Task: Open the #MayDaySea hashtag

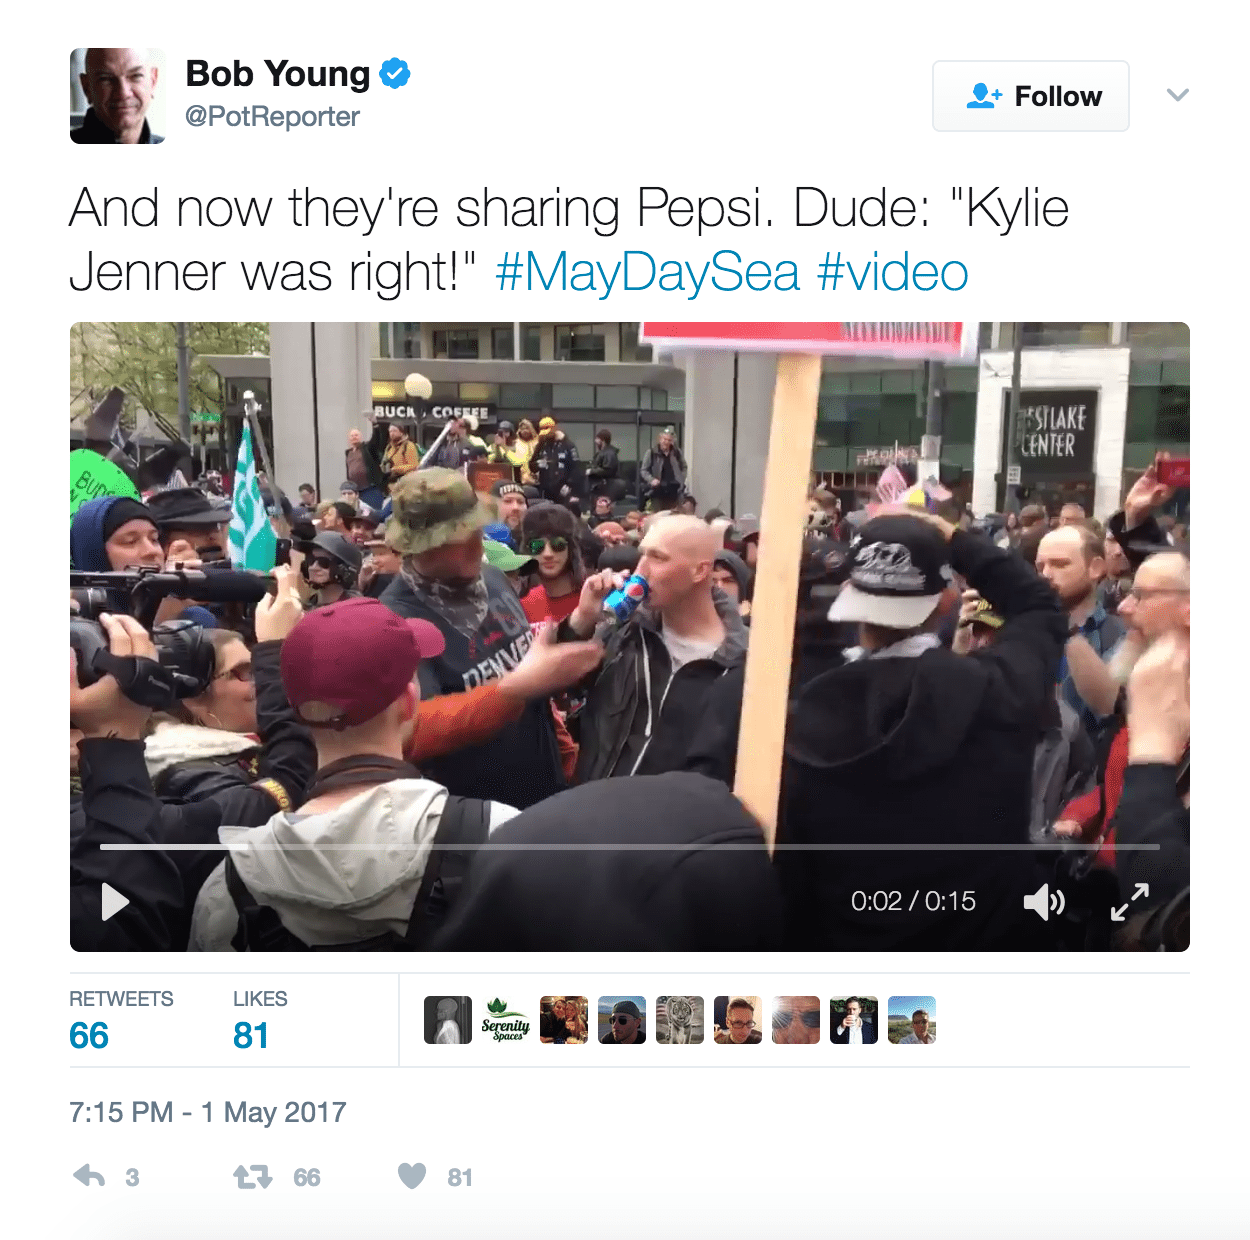Action: (648, 272)
